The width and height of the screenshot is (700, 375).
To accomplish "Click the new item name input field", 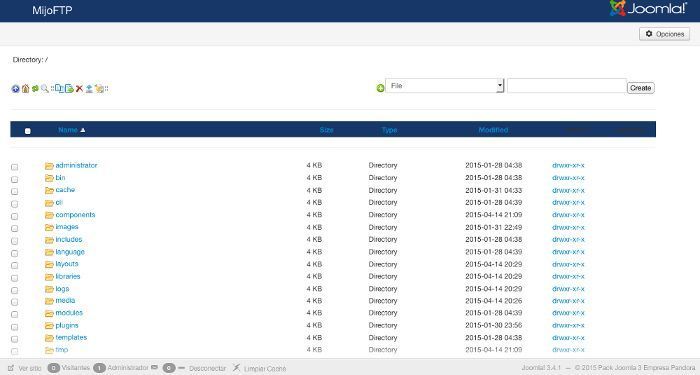I will 567,86.
